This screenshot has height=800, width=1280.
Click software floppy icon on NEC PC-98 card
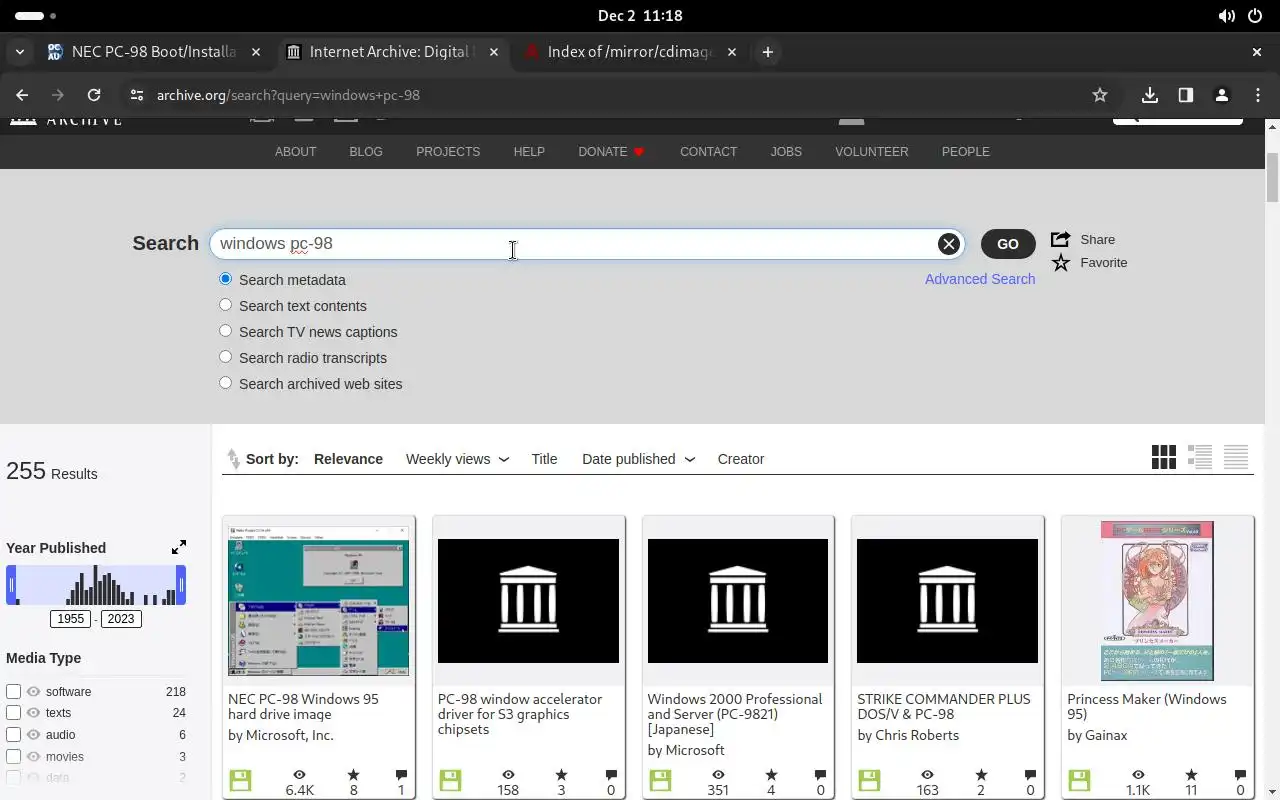coord(240,781)
